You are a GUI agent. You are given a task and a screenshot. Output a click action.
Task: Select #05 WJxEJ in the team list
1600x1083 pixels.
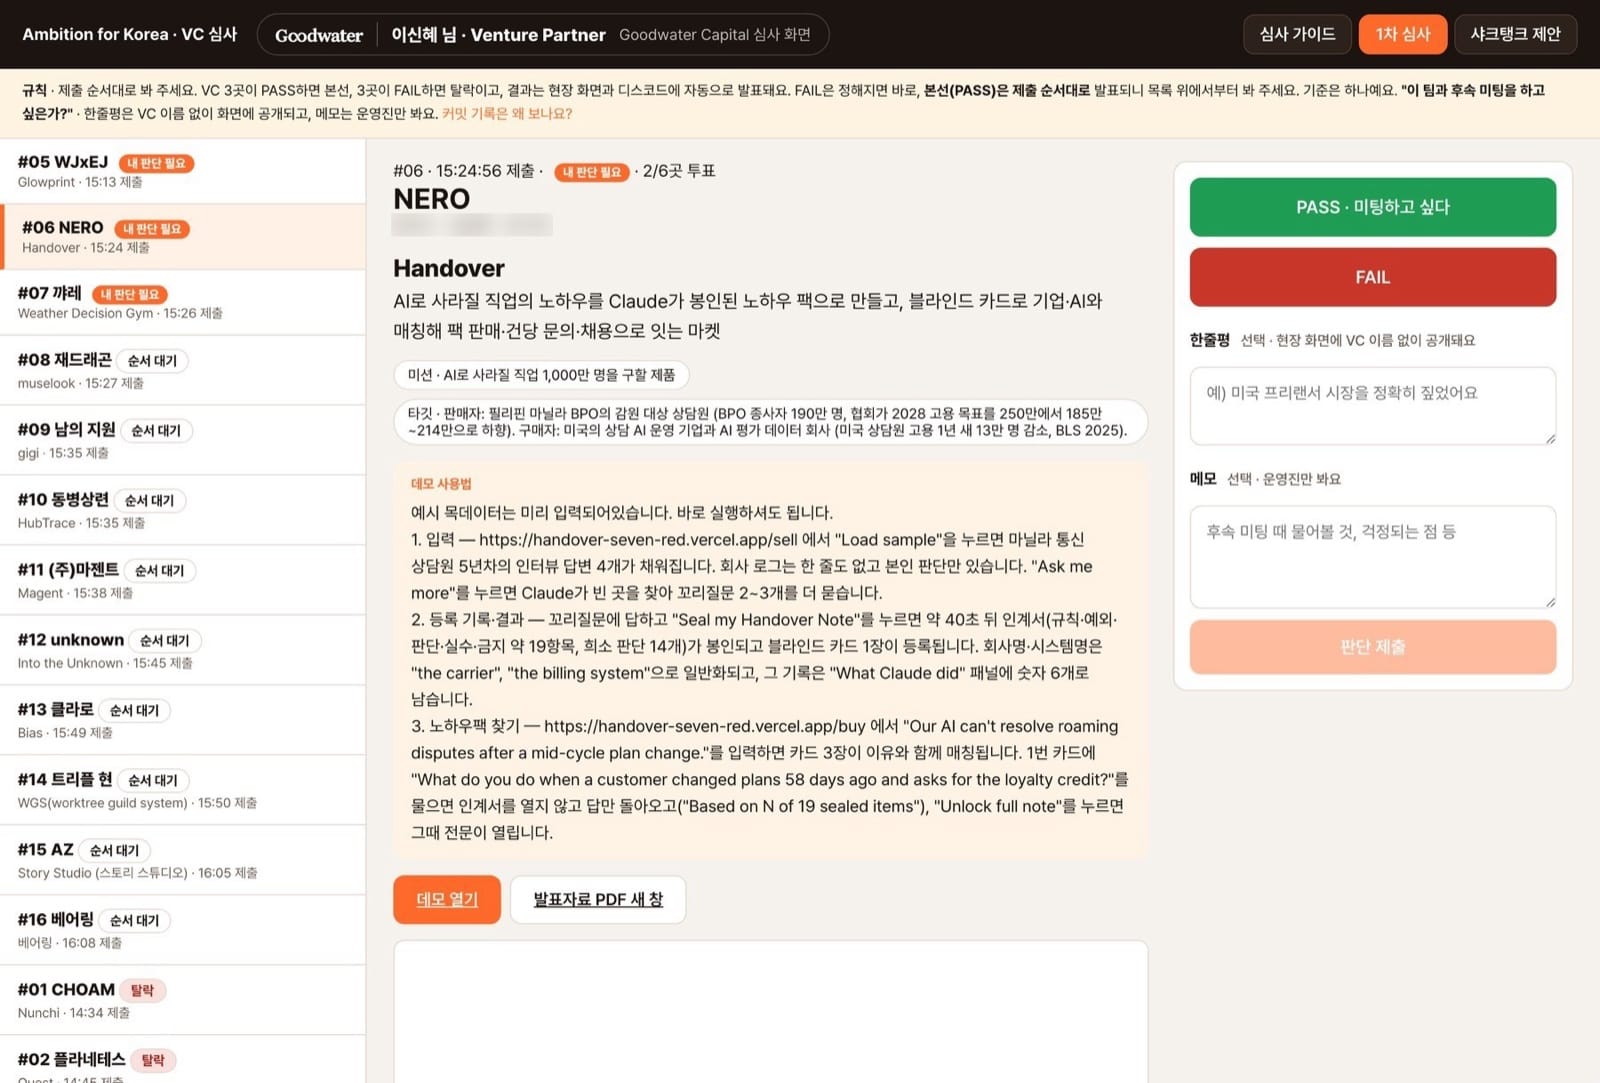pyautogui.click(x=182, y=171)
